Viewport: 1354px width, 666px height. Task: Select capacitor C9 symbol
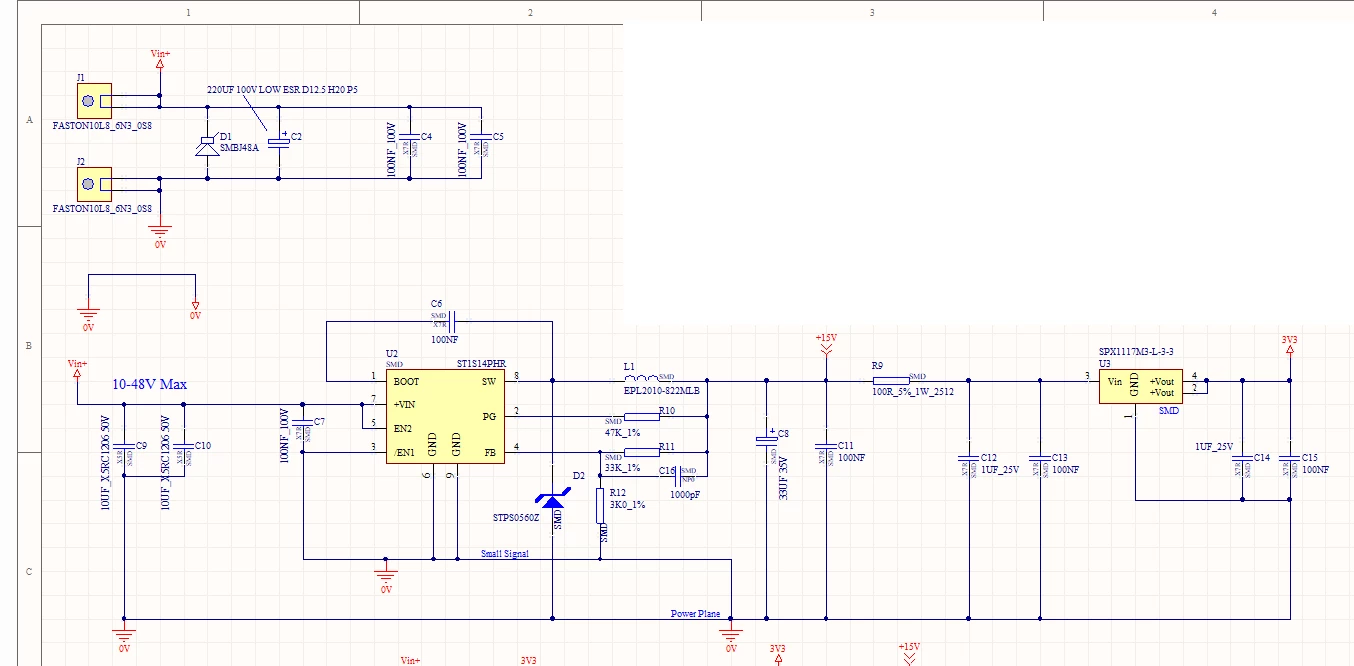click(123, 446)
